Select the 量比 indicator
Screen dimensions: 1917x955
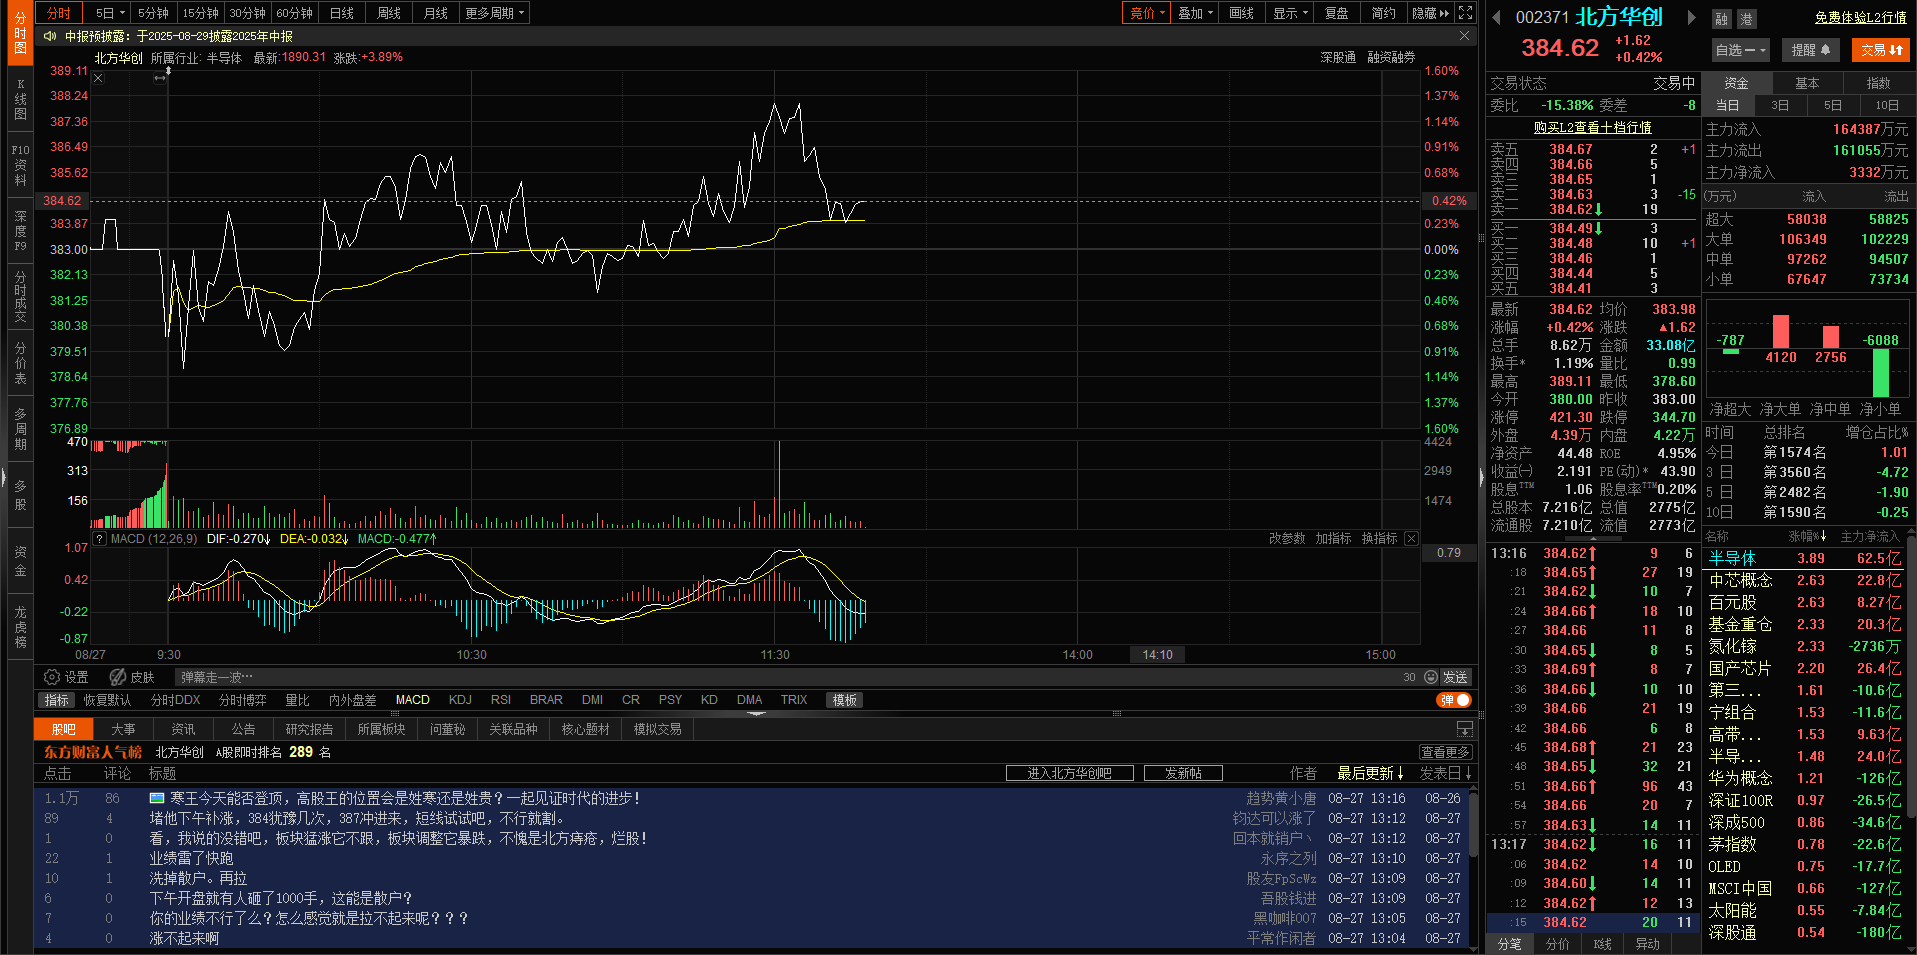coord(297,700)
